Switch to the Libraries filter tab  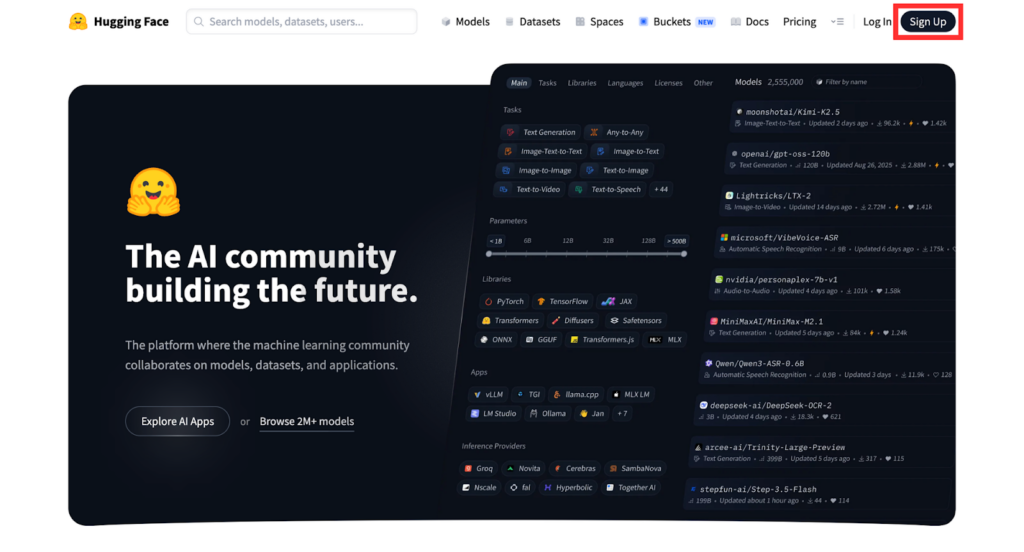(x=582, y=83)
